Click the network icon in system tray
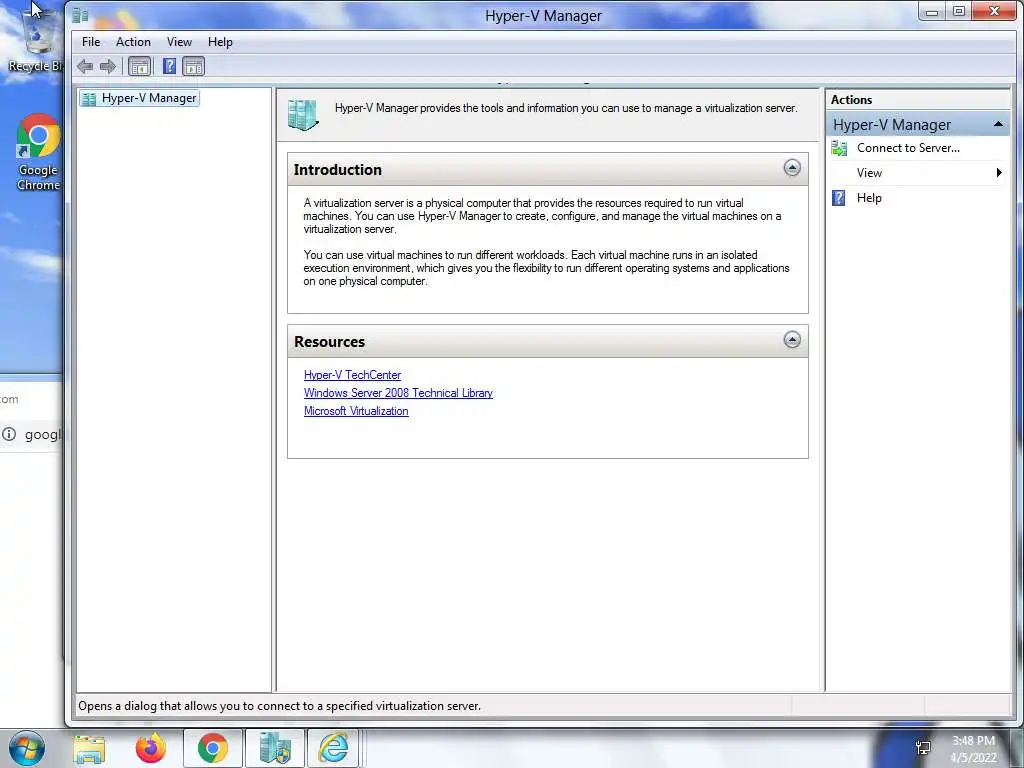Screen dimensions: 1024x768 923,748
